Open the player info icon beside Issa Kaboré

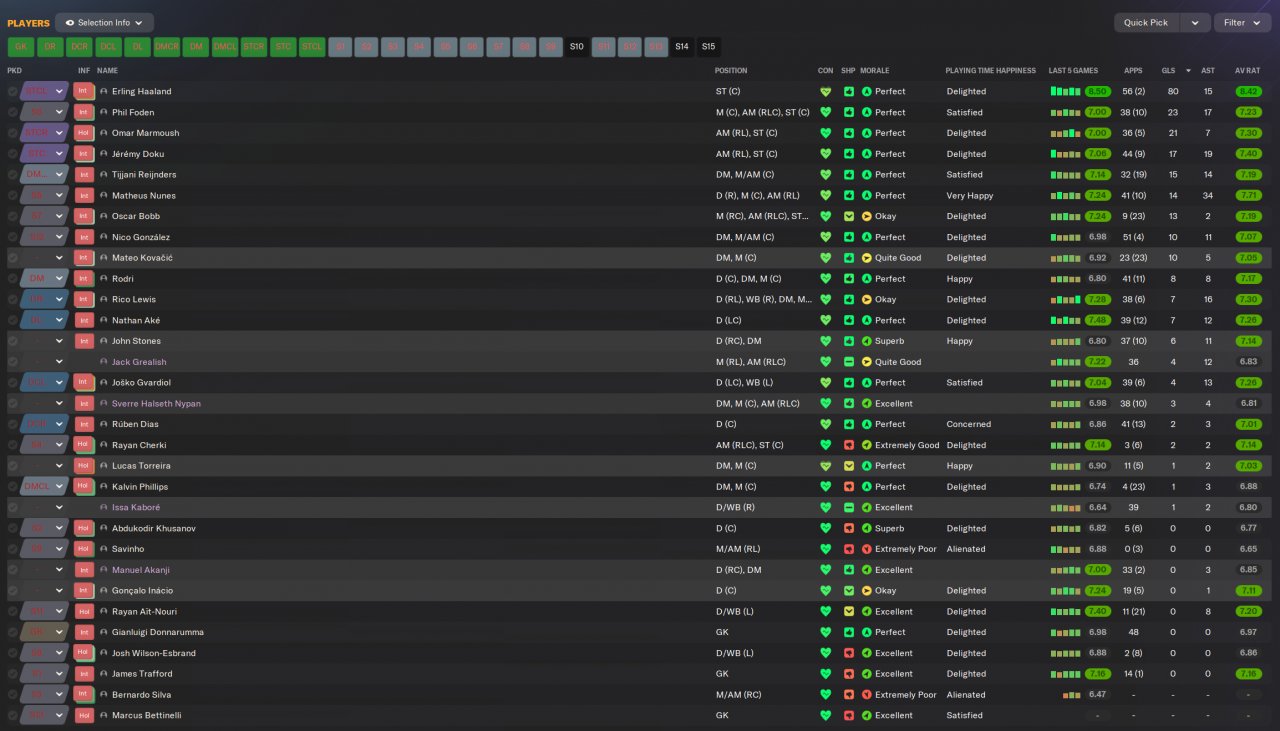click(x=104, y=507)
